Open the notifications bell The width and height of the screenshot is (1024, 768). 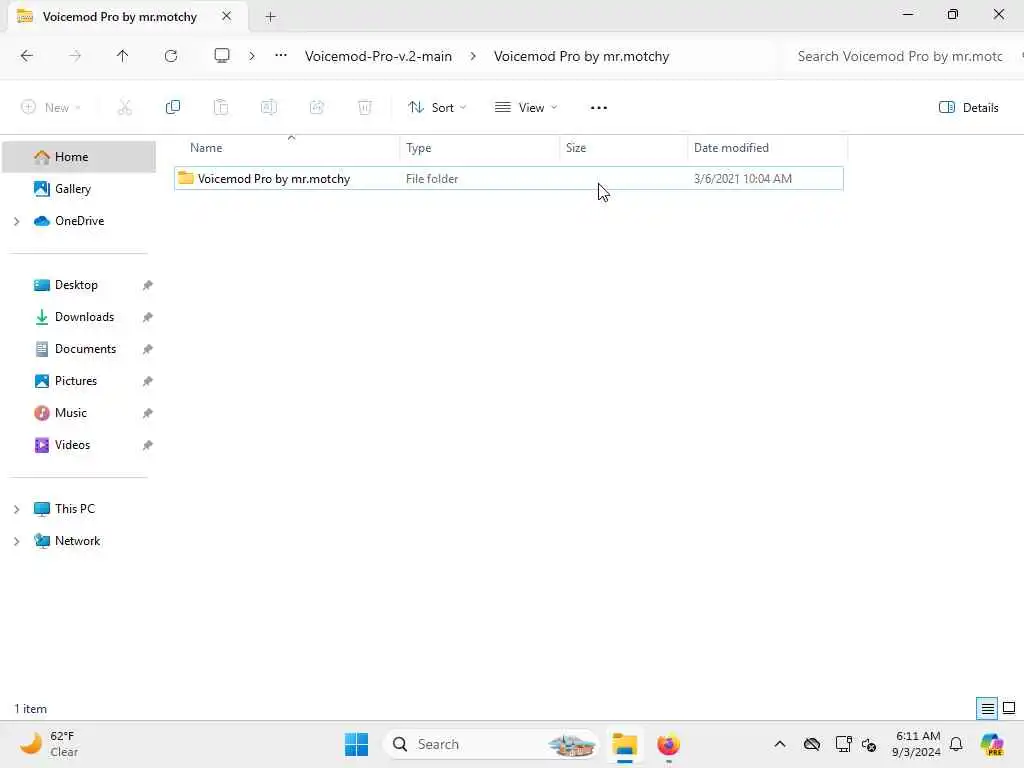click(956, 744)
